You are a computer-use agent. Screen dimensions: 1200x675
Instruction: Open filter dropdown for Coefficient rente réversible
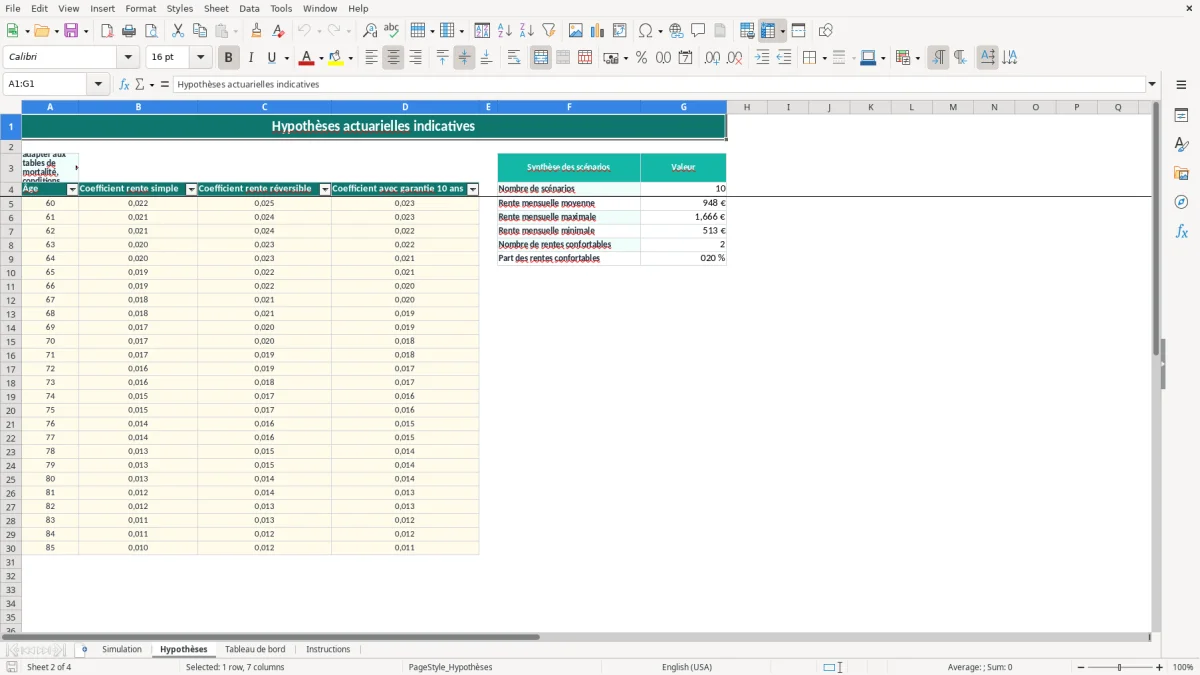pos(325,189)
